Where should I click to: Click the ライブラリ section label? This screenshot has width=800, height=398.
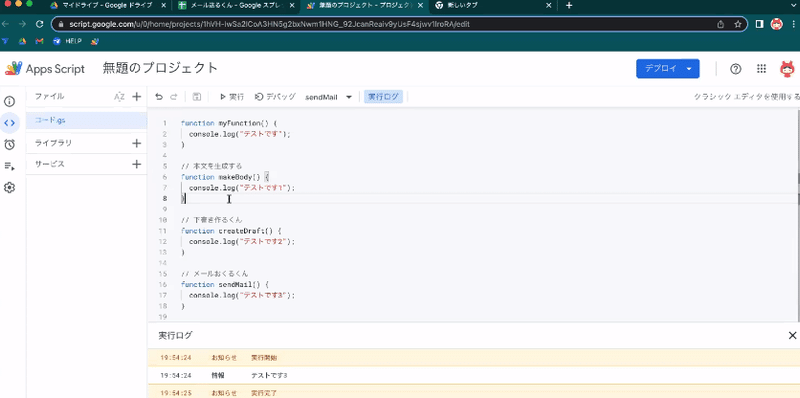point(53,143)
